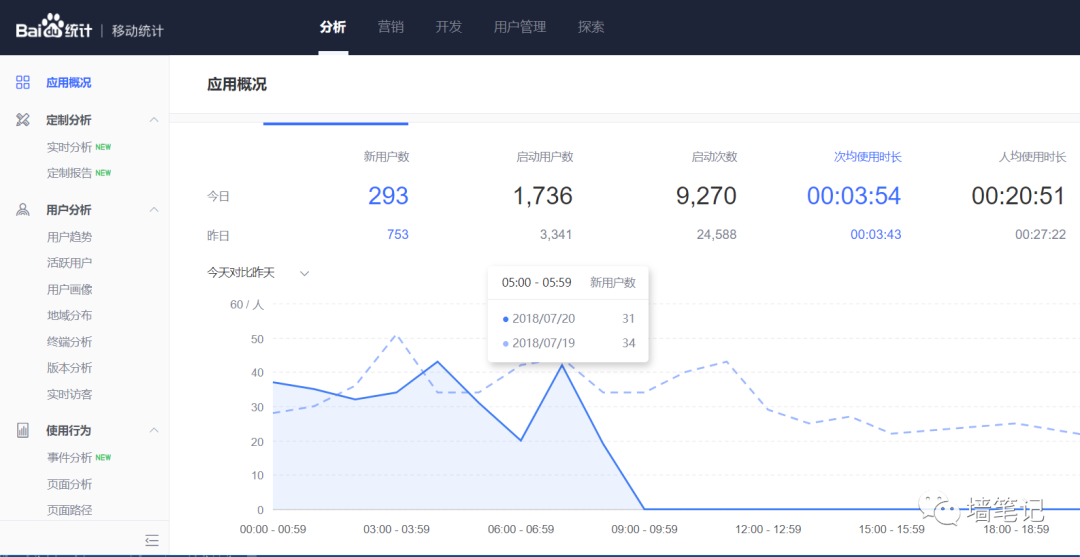The image size is (1080, 557).
Task: Open the 探索 top navigation tab
Action: point(591,27)
